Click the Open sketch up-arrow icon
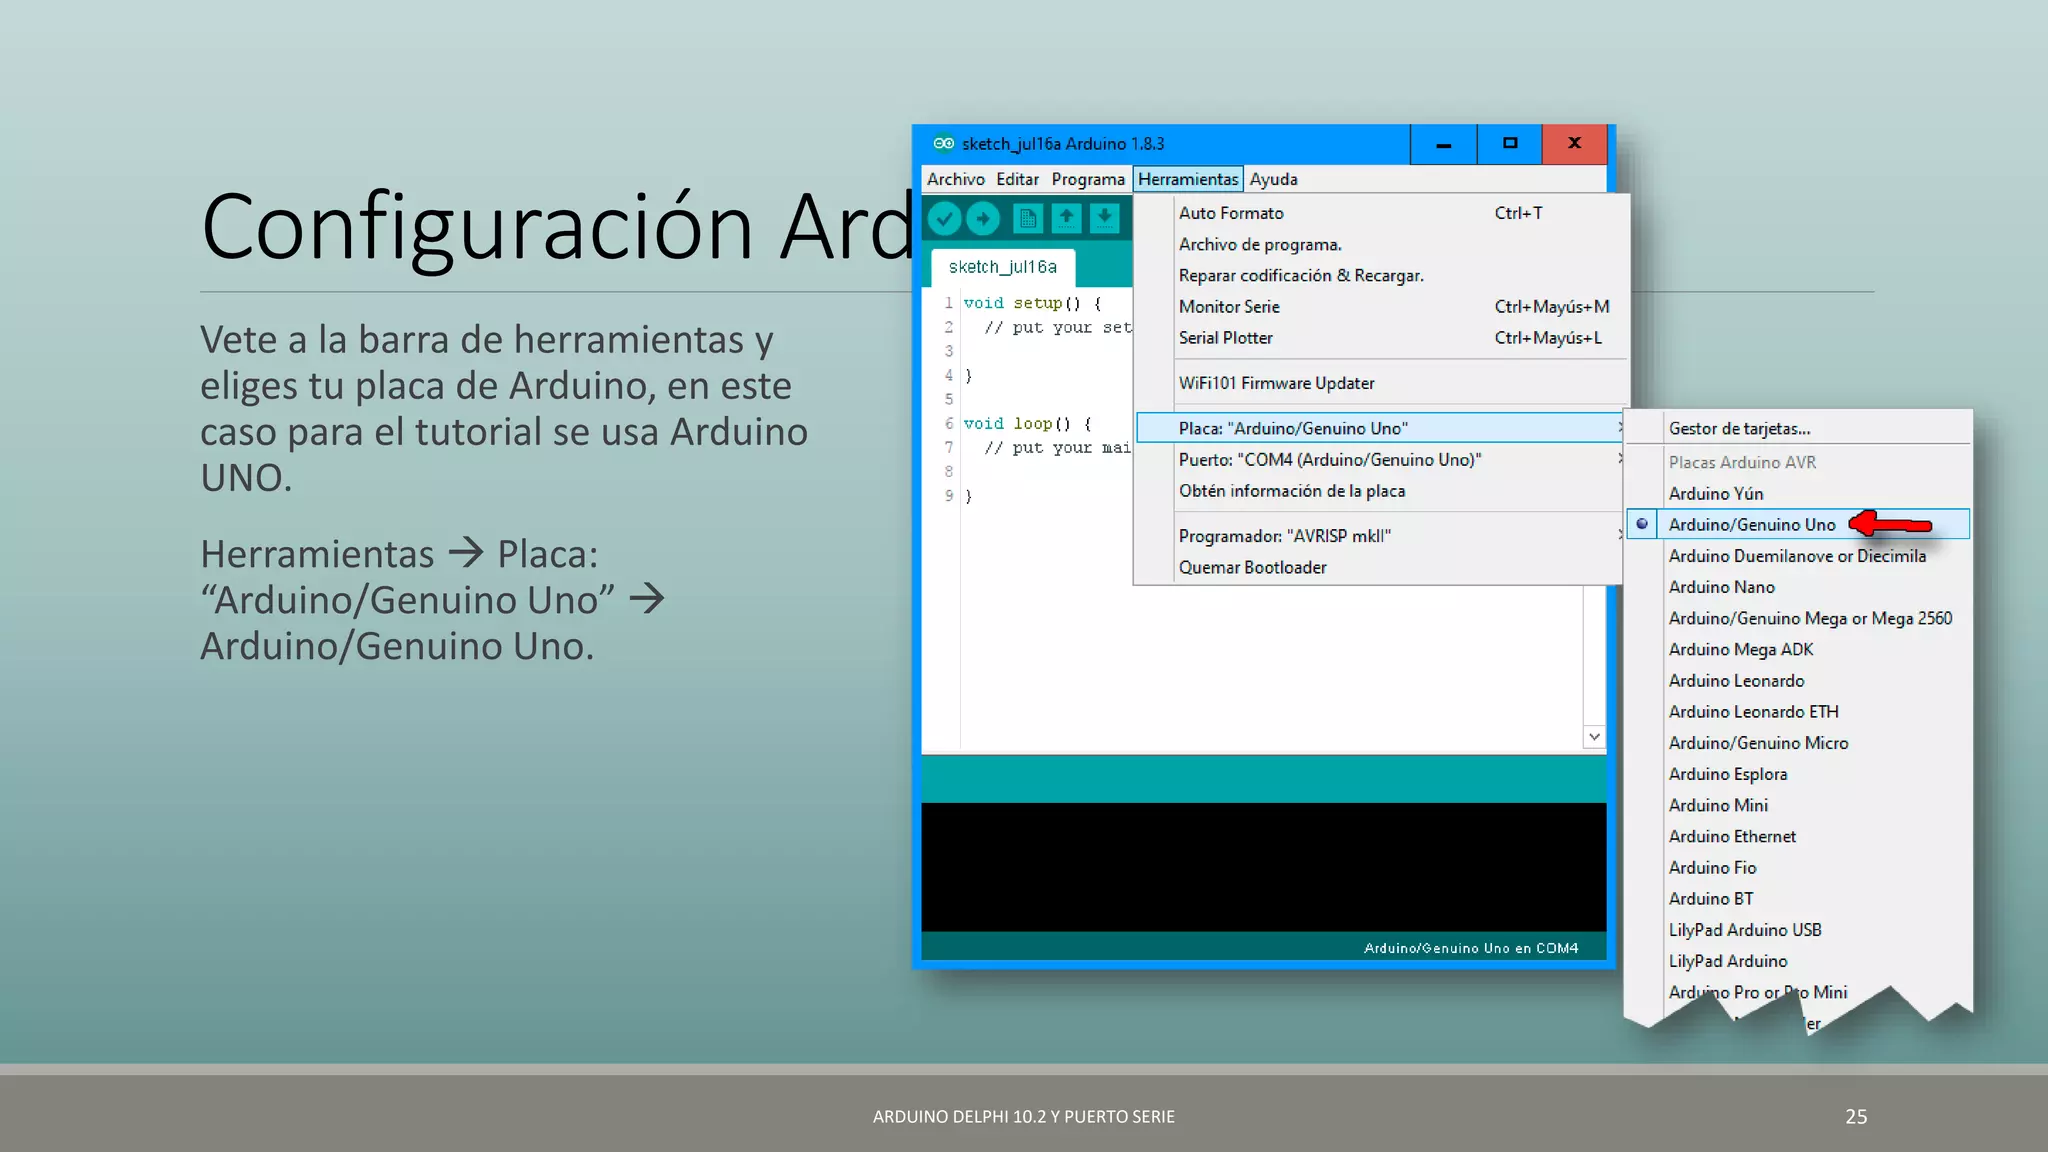Viewport: 2048px width, 1152px height. 1066,218
